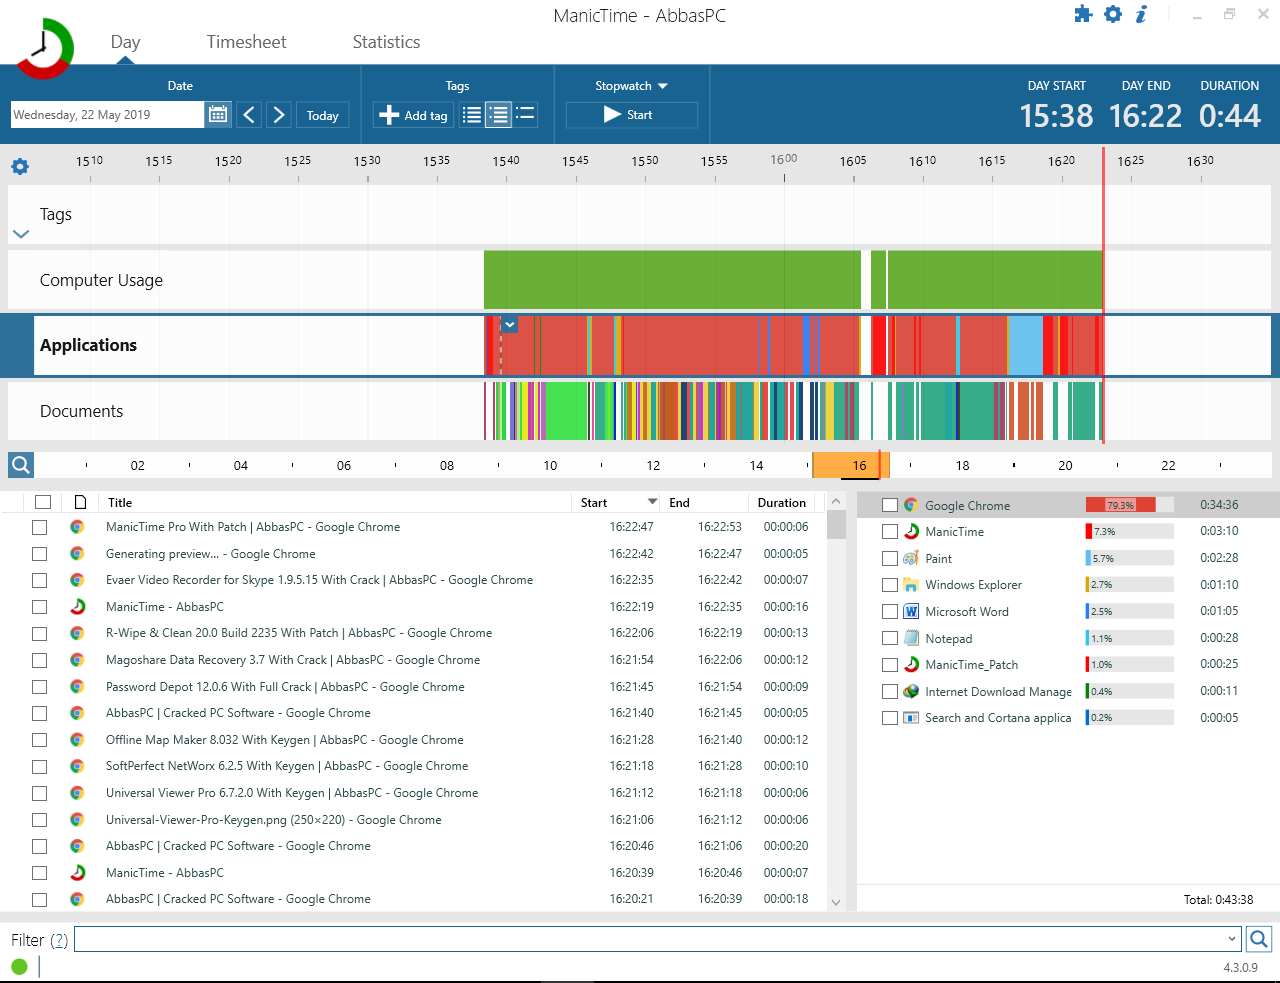Click the Today button

tap(323, 115)
